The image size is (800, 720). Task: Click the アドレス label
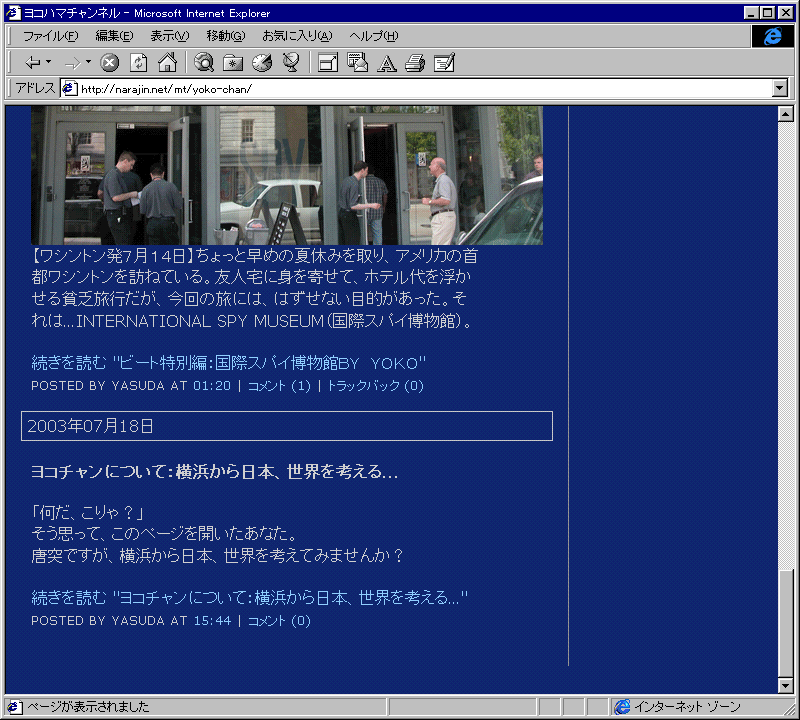point(35,88)
